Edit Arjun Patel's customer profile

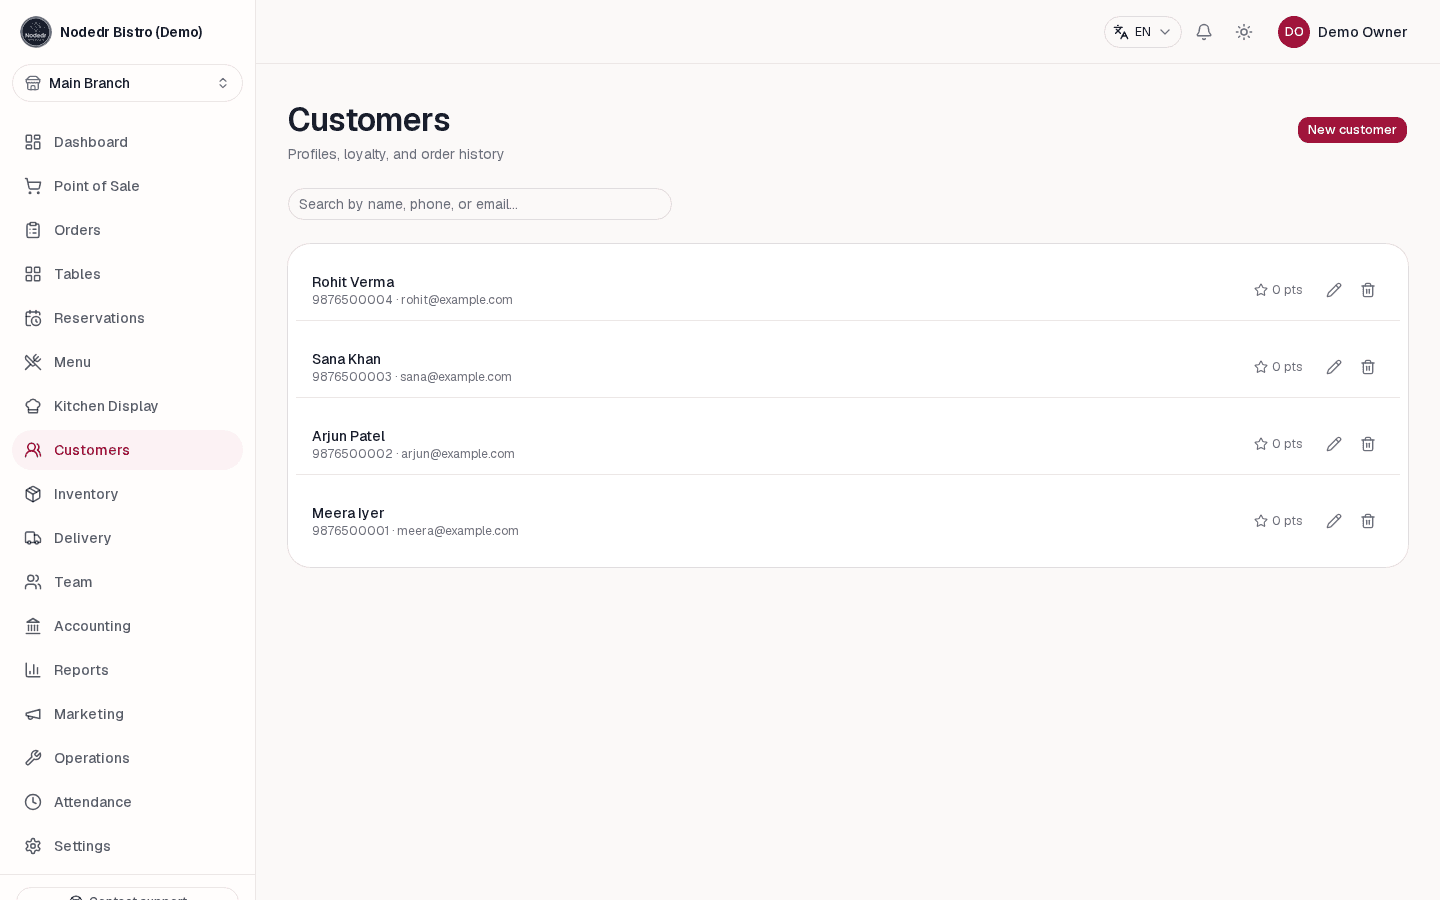click(x=1334, y=444)
